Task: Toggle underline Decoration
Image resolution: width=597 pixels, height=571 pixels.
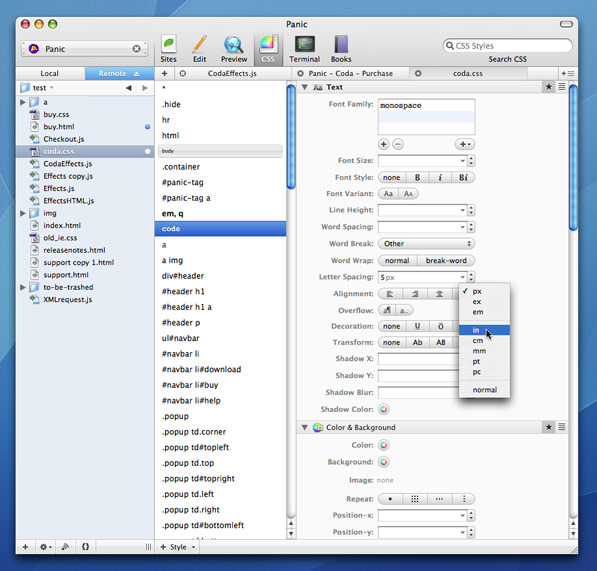Action: point(417,326)
